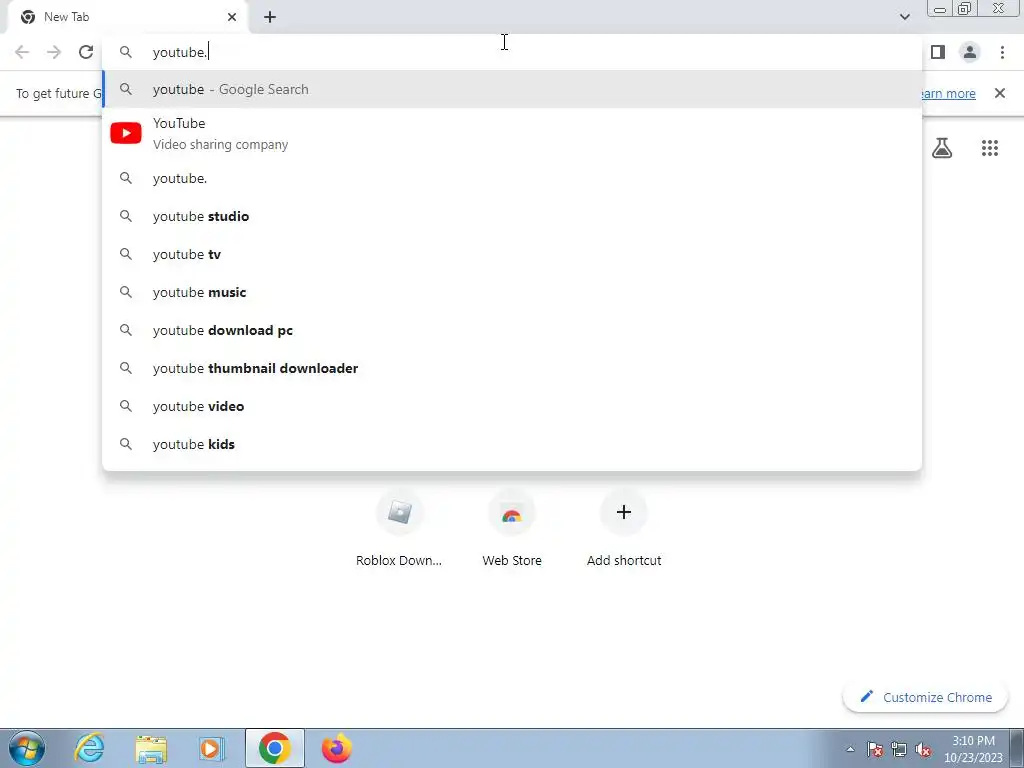Open the Roblox Down... shortcut tile
The height and width of the screenshot is (768, 1024).
coord(399,529)
